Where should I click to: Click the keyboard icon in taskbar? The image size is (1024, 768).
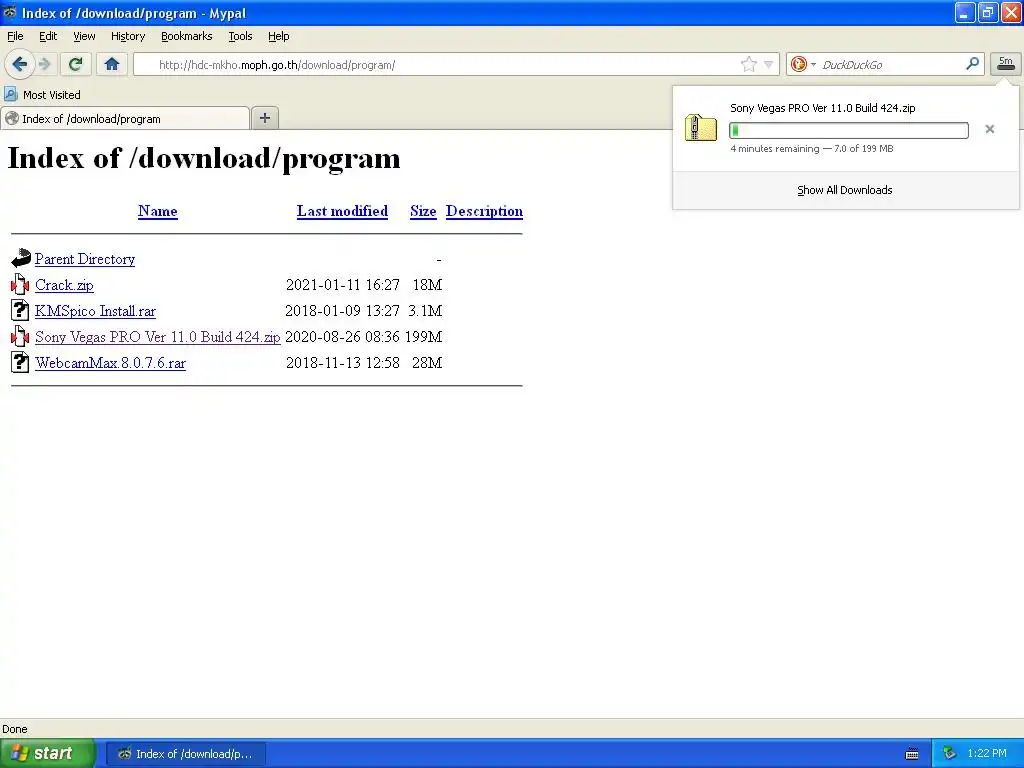click(x=912, y=754)
